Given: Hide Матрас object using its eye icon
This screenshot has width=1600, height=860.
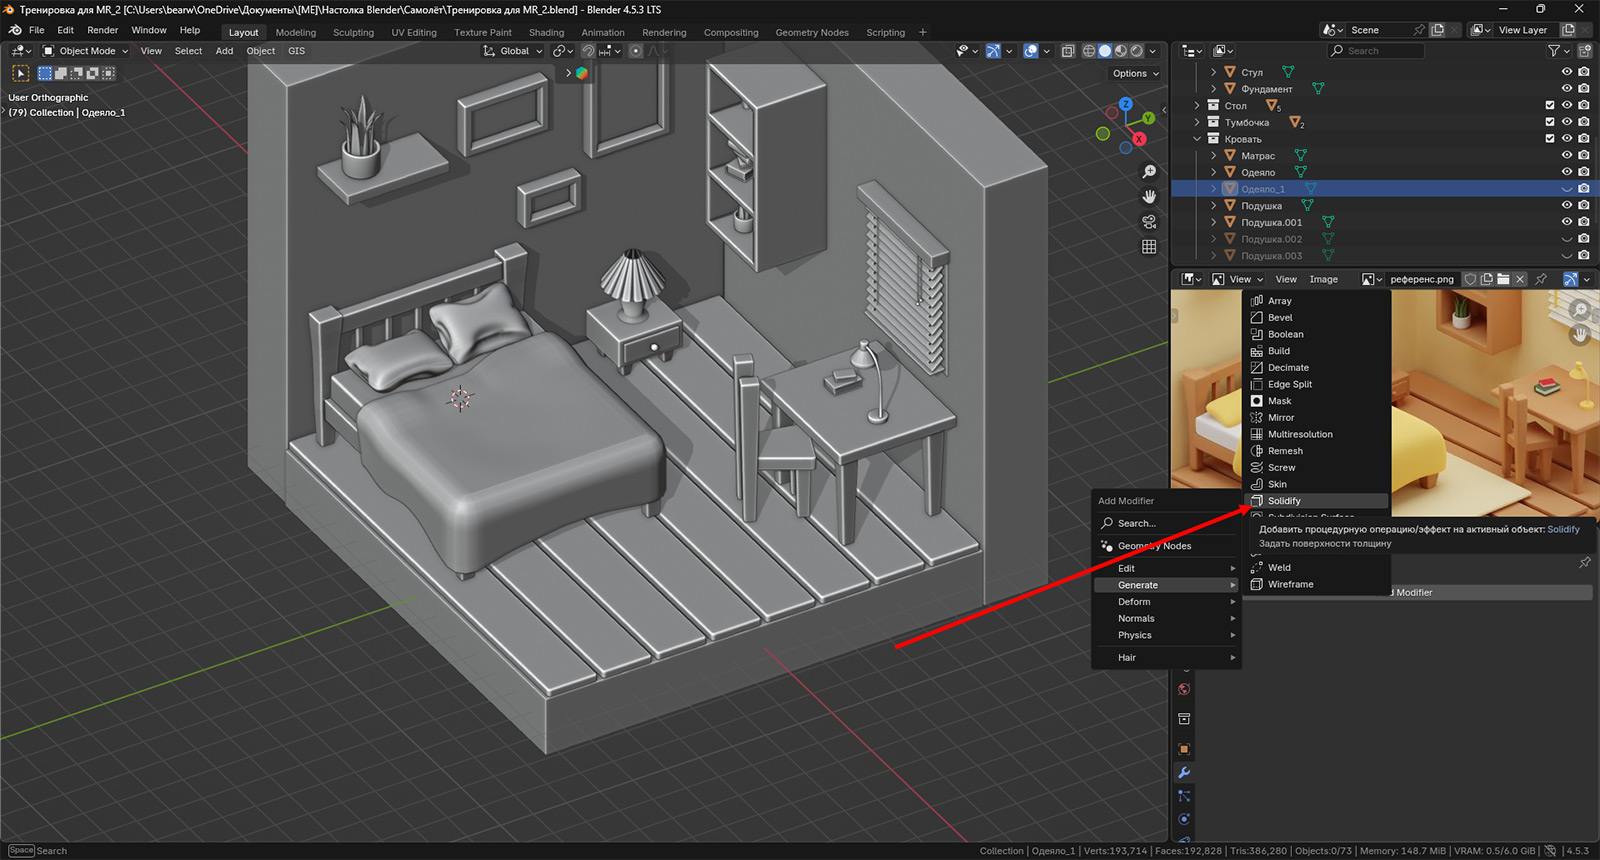Looking at the screenshot, I should coord(1567,156).
